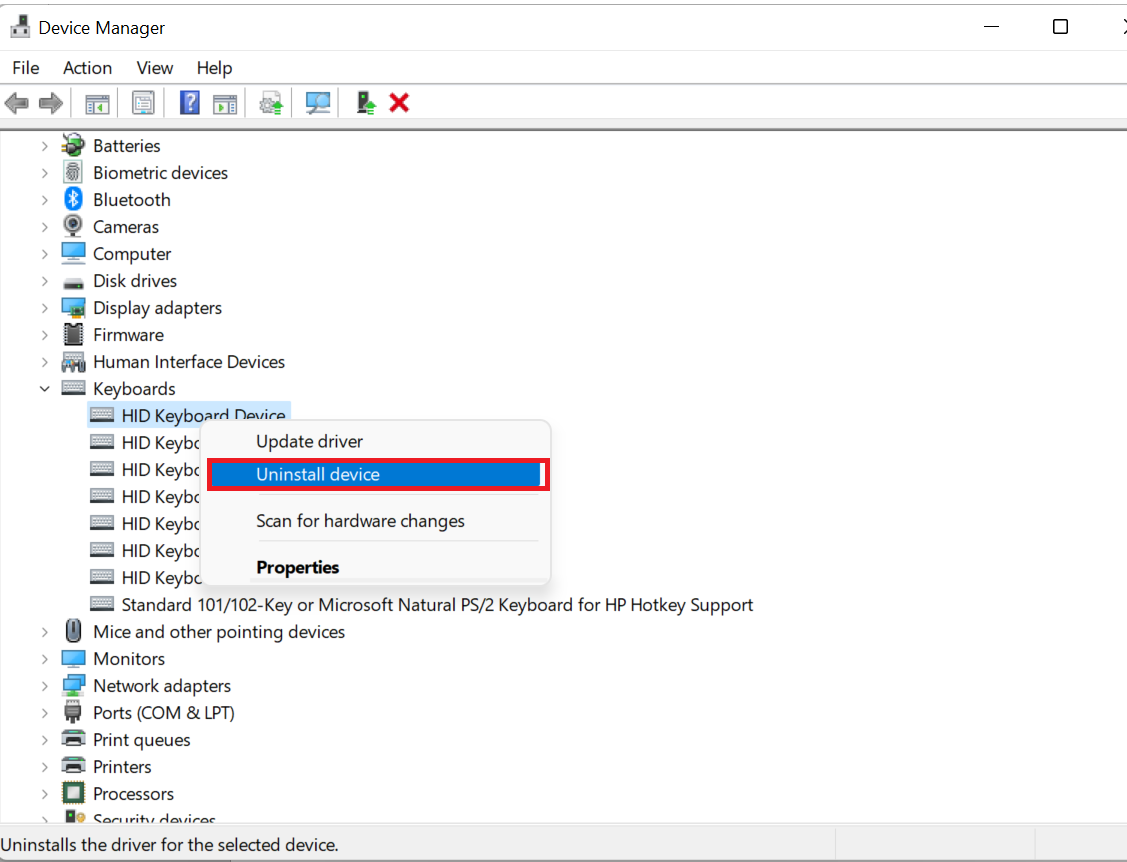Click the Network adapters icon
The image size is (1127, 862).
click(73, 686)
